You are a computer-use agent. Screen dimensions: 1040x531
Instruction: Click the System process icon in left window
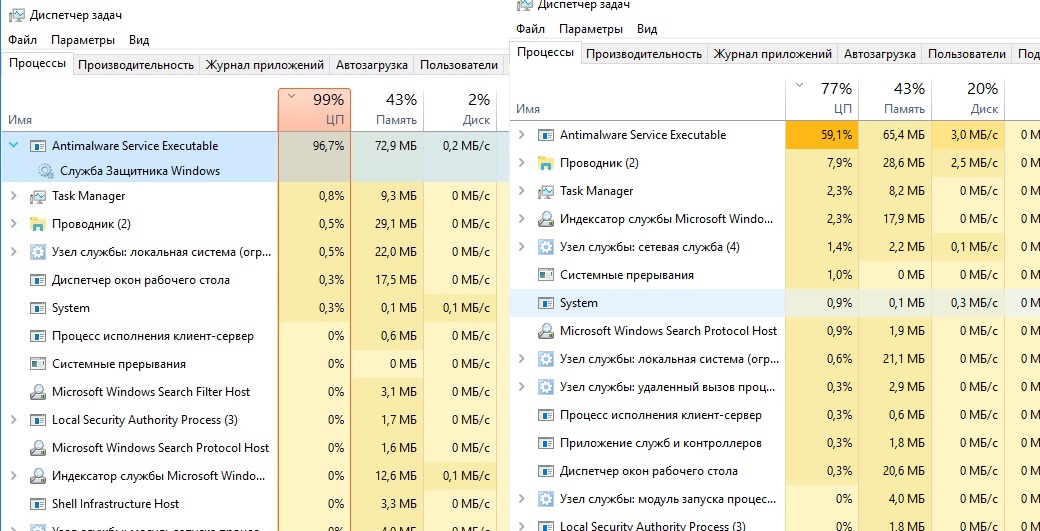coord(38,308)
